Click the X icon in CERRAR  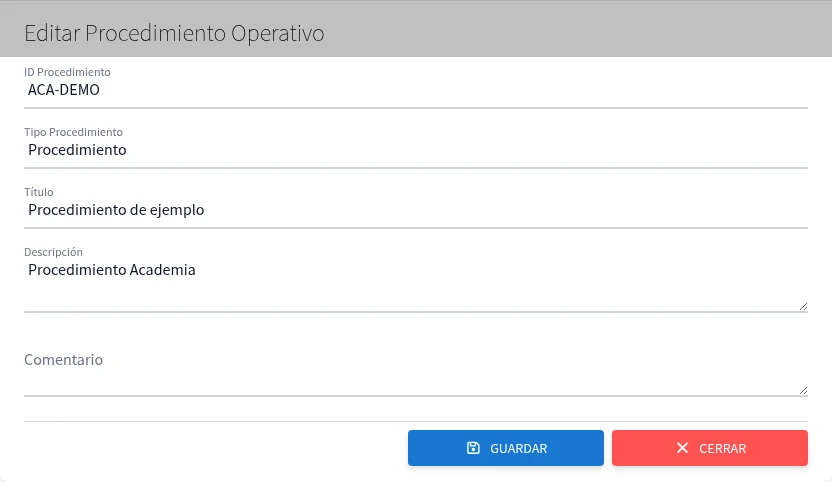(x=682, y=448)
